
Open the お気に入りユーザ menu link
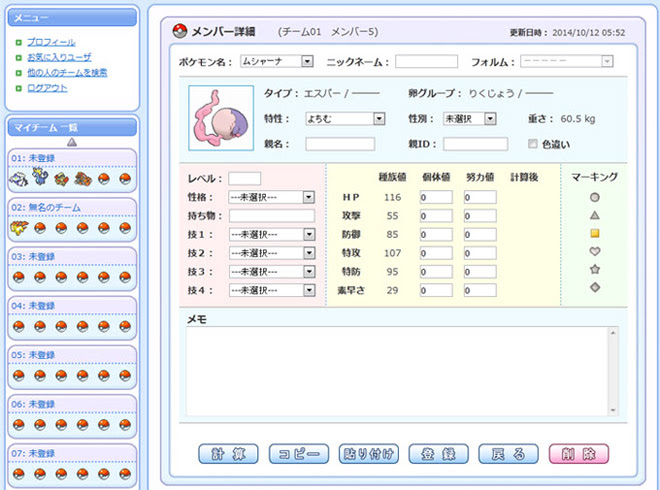coord(59,57)
